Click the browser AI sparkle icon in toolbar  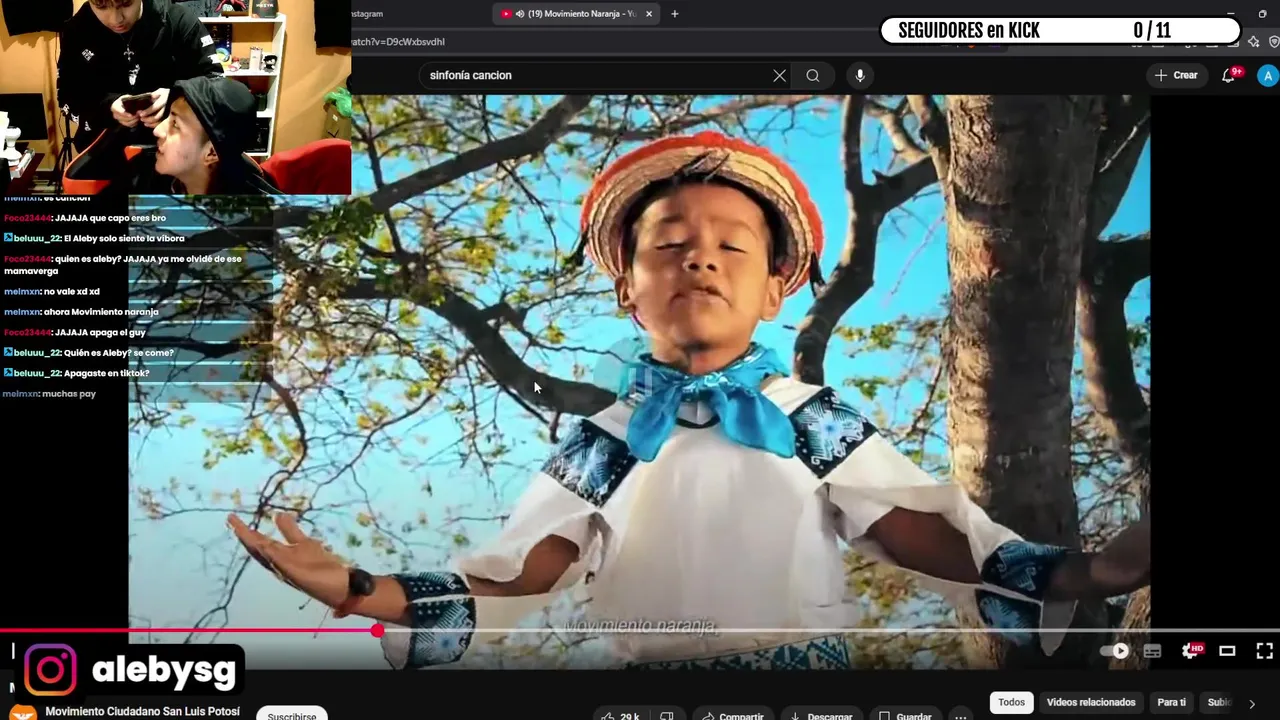1253,42
